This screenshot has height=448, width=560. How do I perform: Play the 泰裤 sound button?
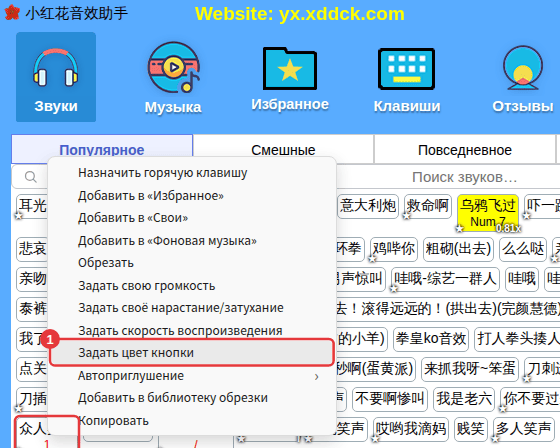click(32, 309)
